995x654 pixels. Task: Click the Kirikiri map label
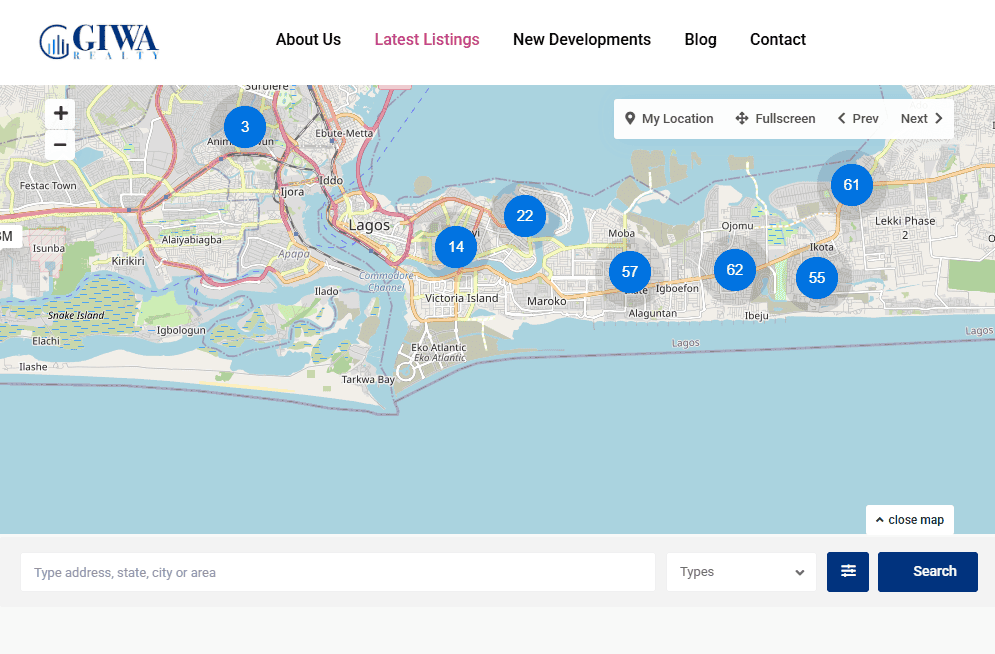click(128, 261)
